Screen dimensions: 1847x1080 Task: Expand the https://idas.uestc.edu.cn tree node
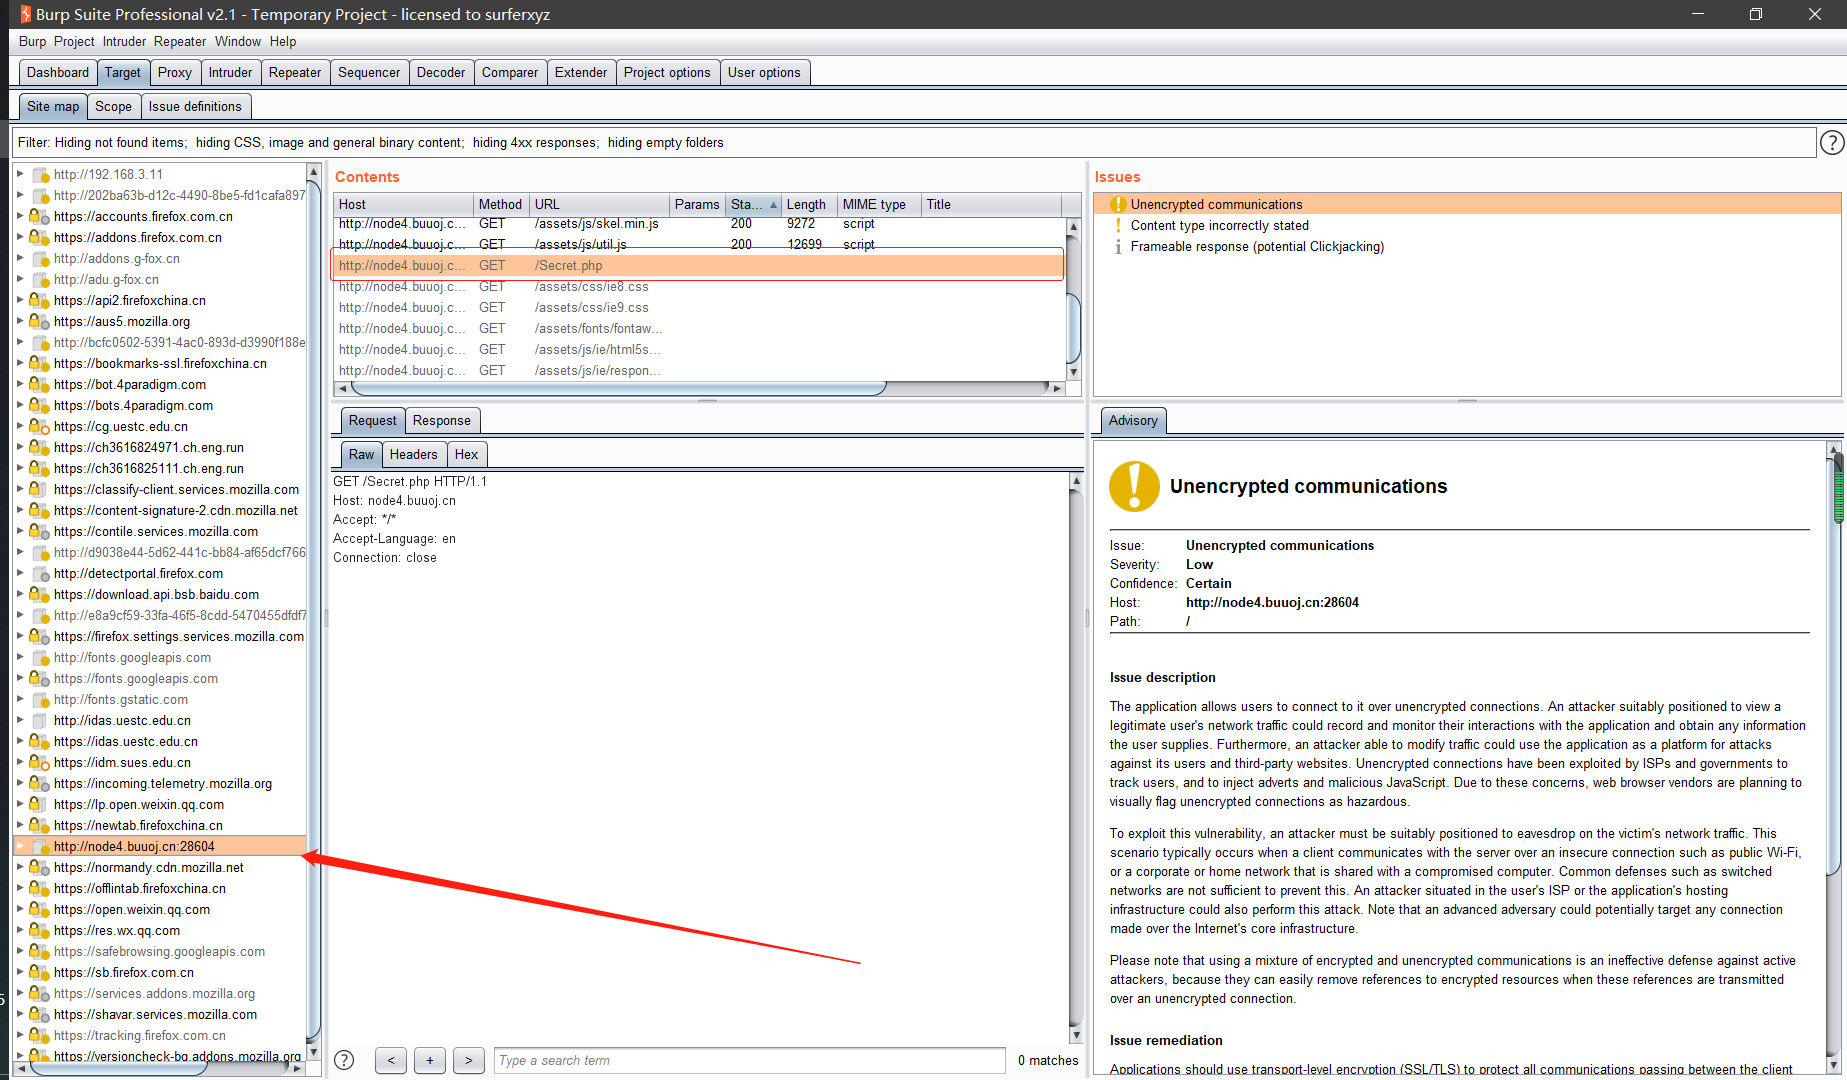[20, 741]
